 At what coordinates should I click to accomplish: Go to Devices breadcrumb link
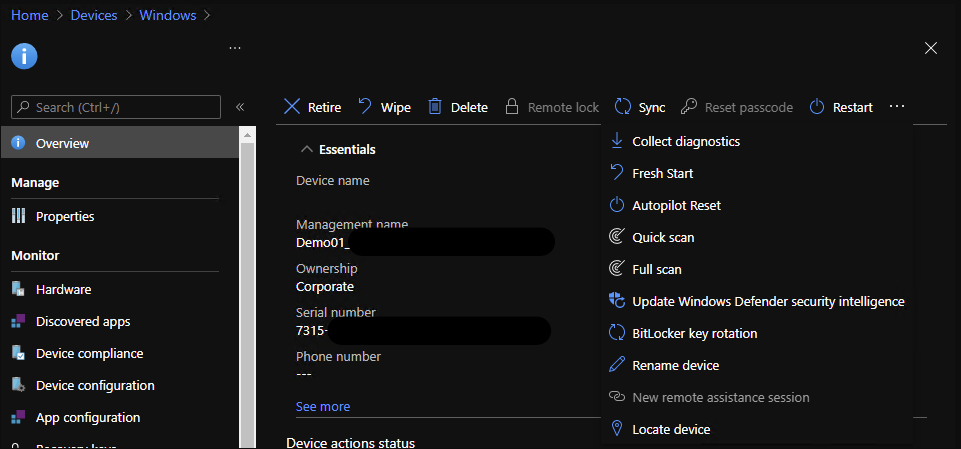(x=94, y=15)
